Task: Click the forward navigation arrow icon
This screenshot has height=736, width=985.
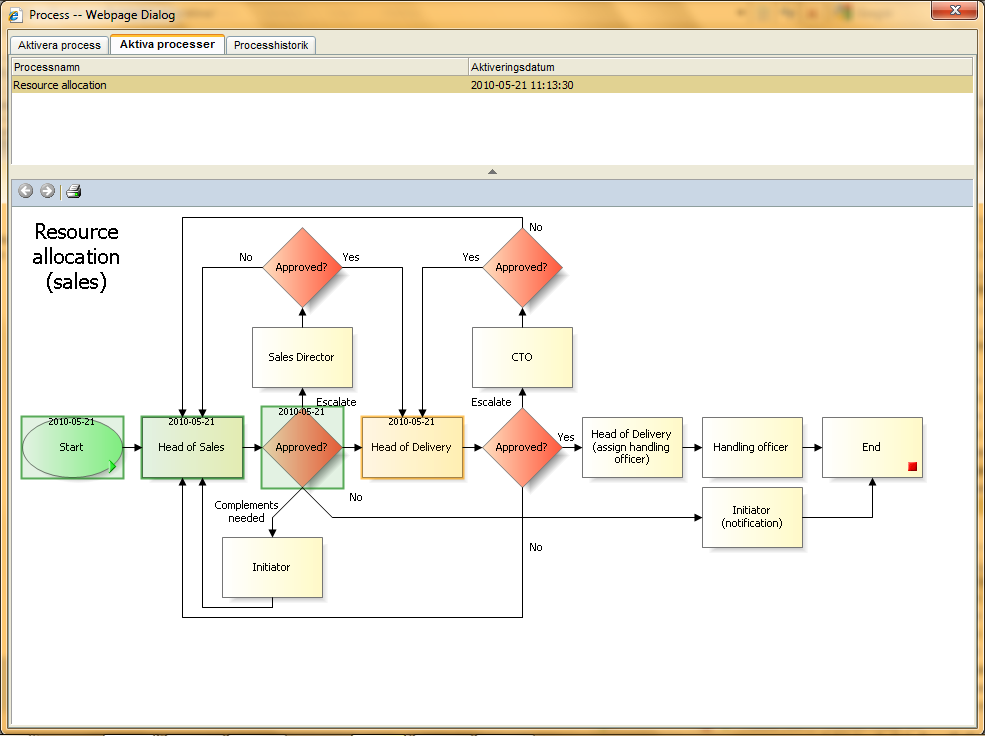Action: [48, 191]
